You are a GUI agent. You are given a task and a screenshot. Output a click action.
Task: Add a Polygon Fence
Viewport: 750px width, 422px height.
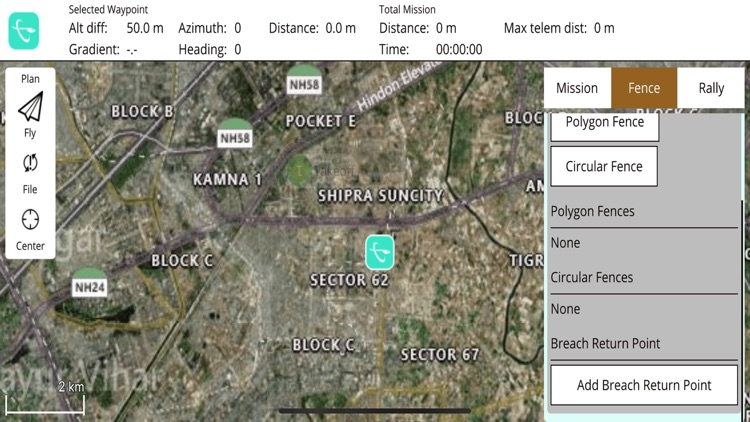605,125
